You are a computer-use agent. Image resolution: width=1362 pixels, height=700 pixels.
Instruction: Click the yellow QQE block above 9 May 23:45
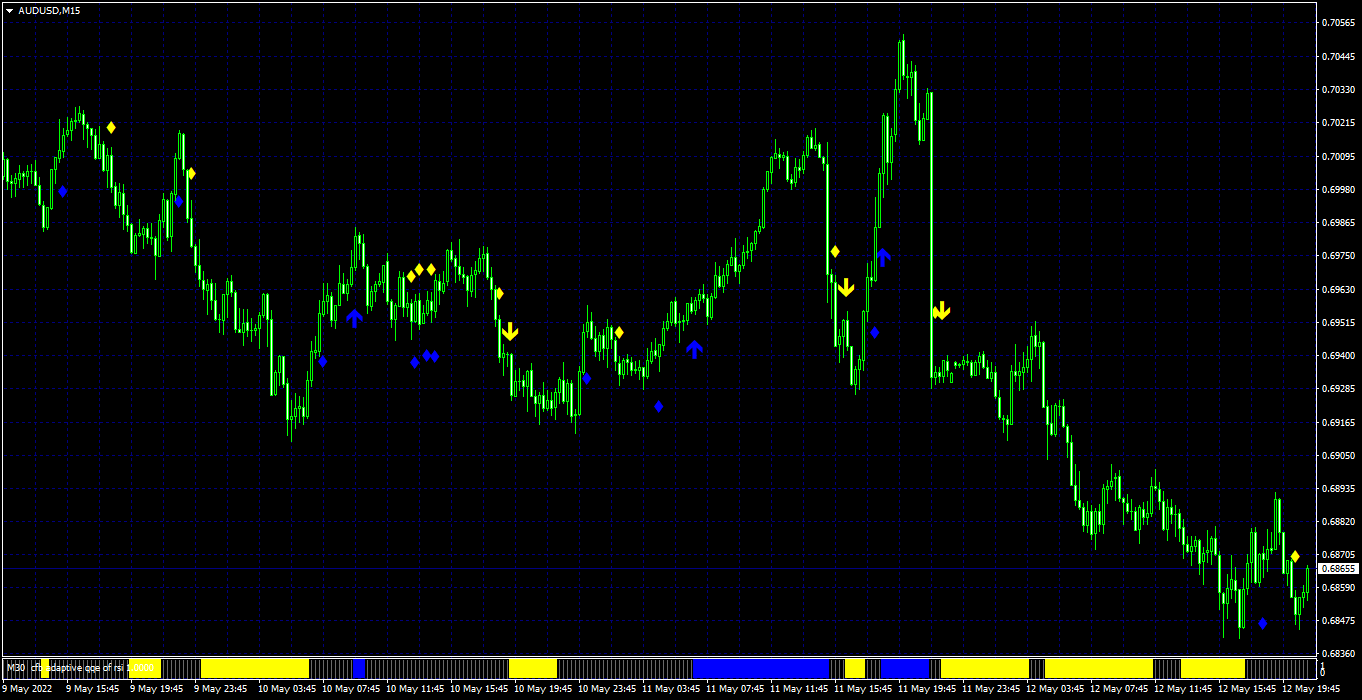pyautogui.click(x=255, y=668)
